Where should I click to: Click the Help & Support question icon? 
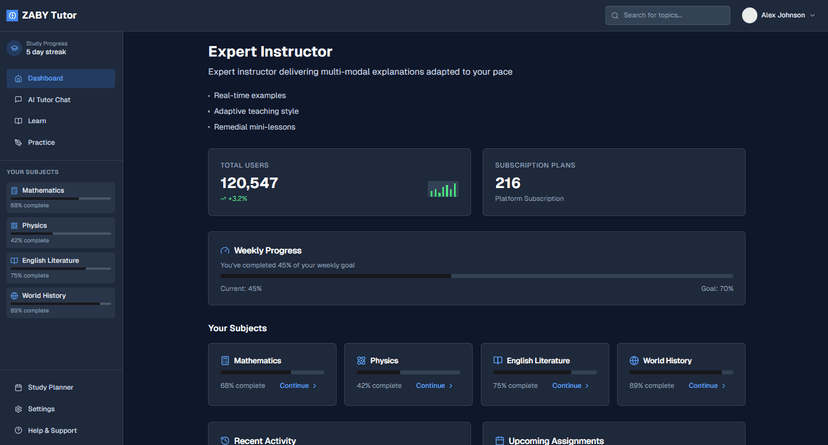click(18, 430)
